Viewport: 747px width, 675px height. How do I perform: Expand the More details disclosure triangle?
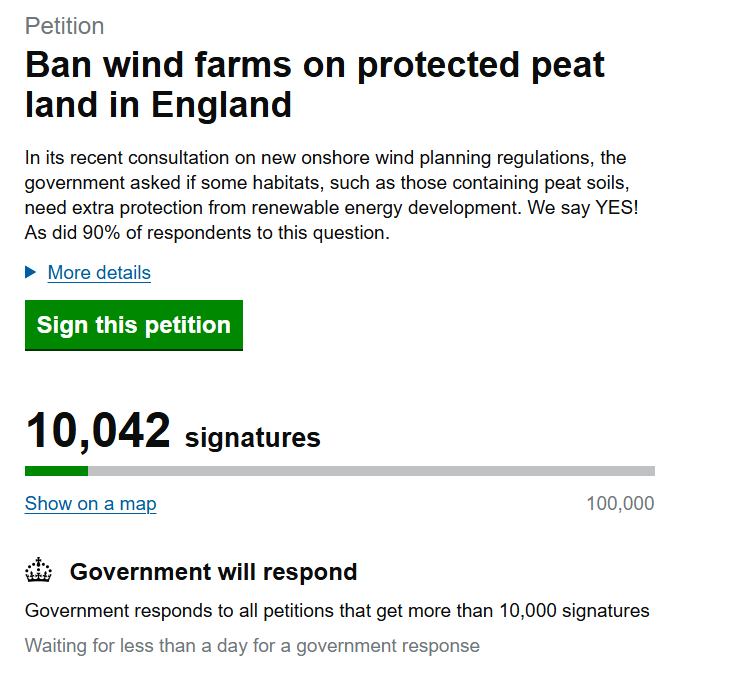tap(30, 272)
